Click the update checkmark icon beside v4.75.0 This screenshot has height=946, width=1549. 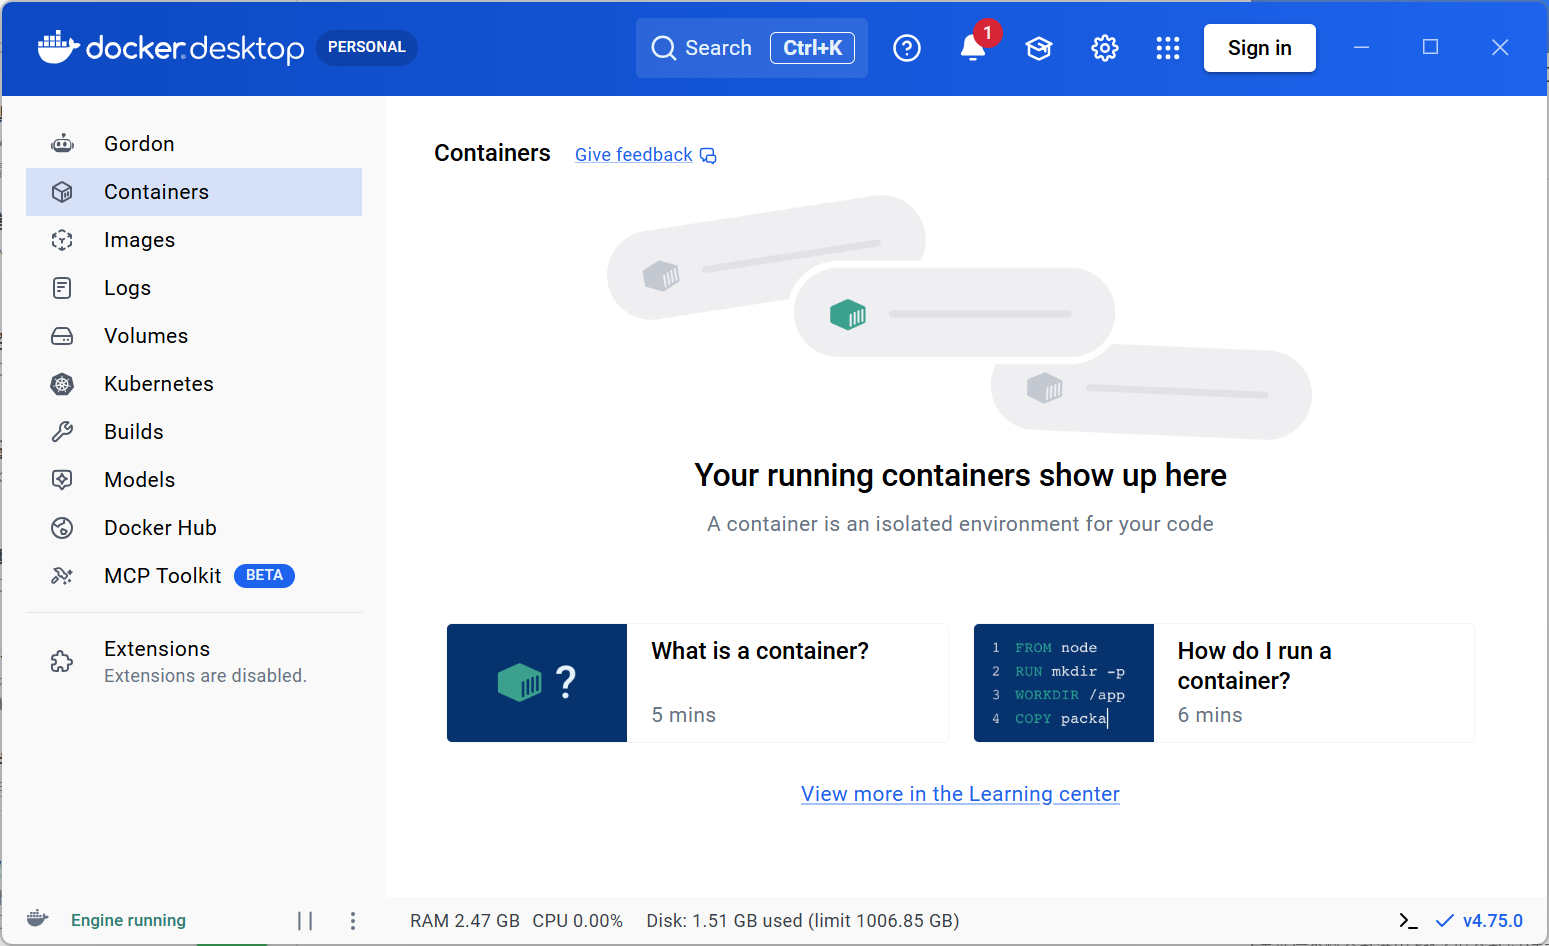click(x=1444, y=921)
